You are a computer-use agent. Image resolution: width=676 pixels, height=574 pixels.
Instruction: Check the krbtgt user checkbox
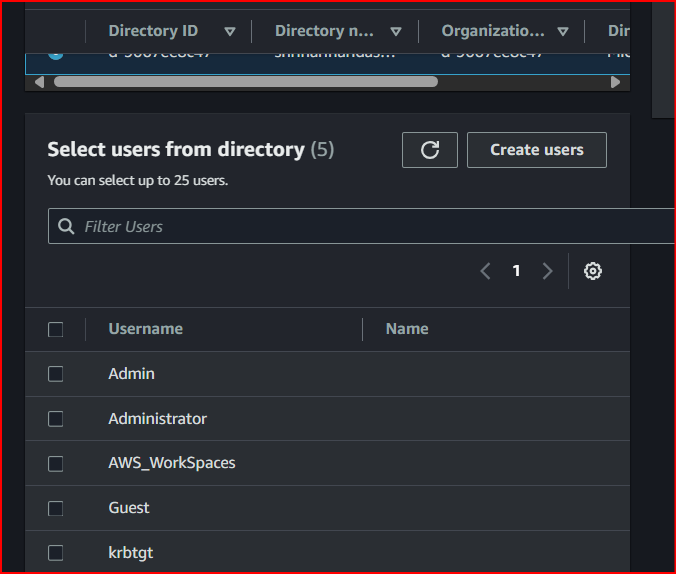pyautogui.click(x=56, y=553)
